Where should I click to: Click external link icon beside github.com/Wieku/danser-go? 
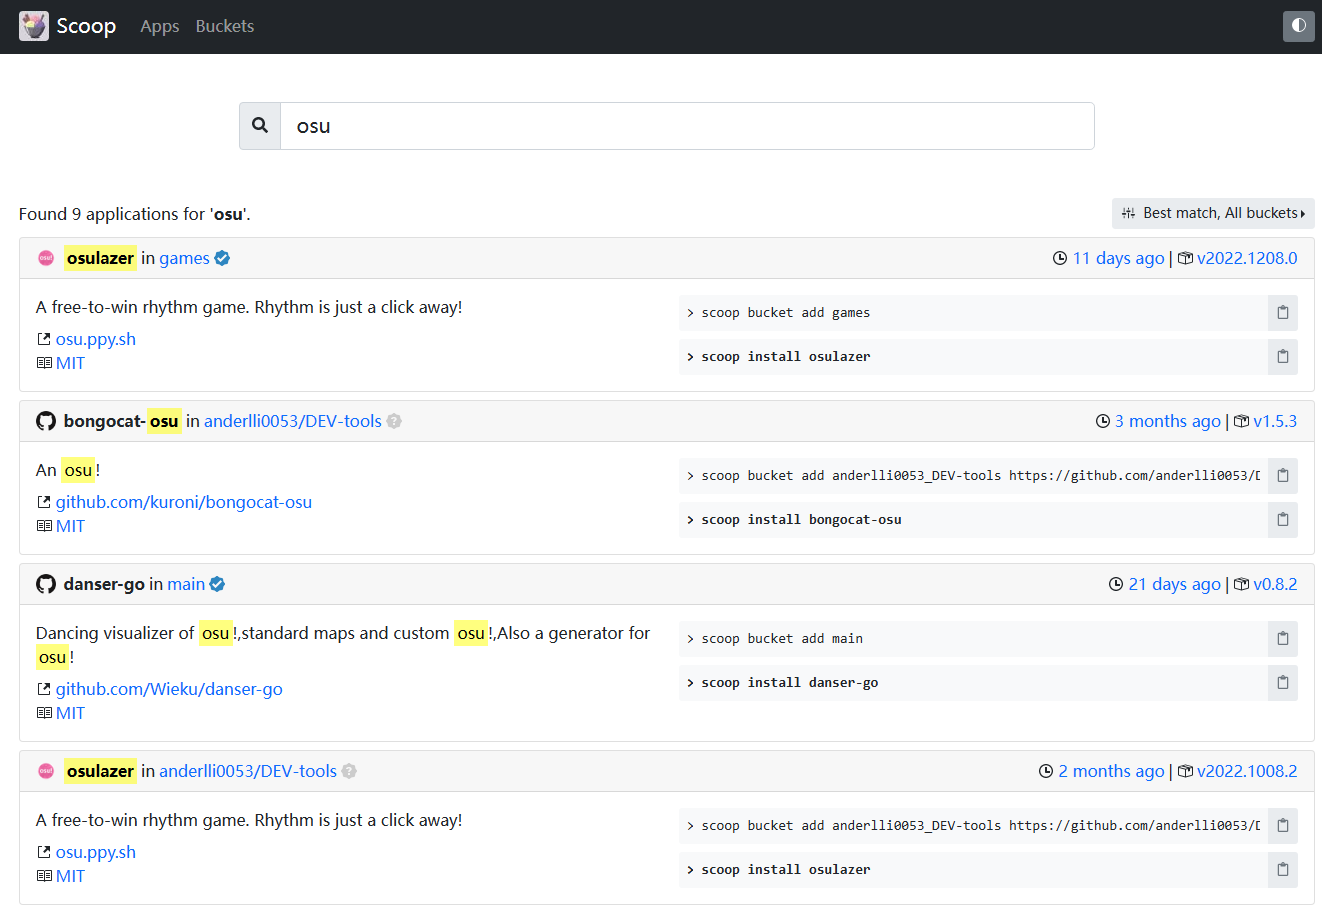click(x=44, y=689)
